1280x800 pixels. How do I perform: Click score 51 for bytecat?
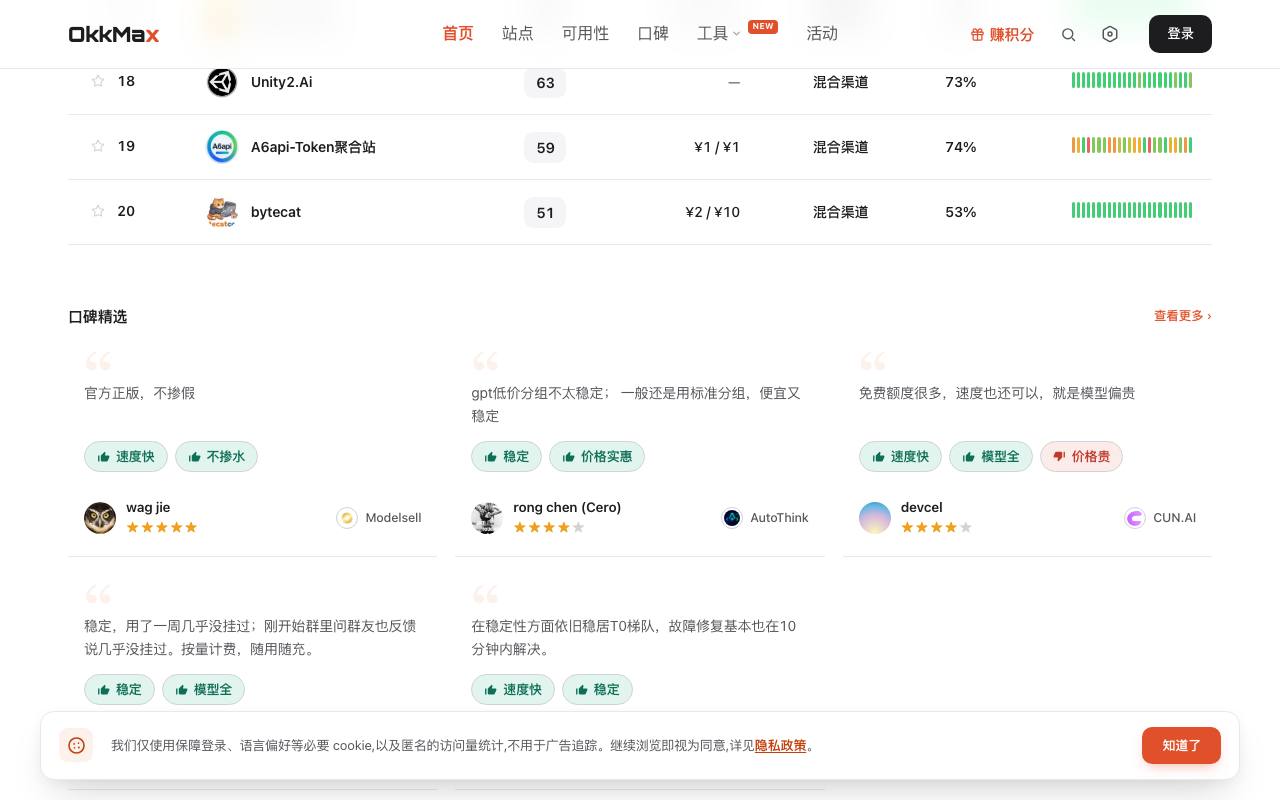545,212
